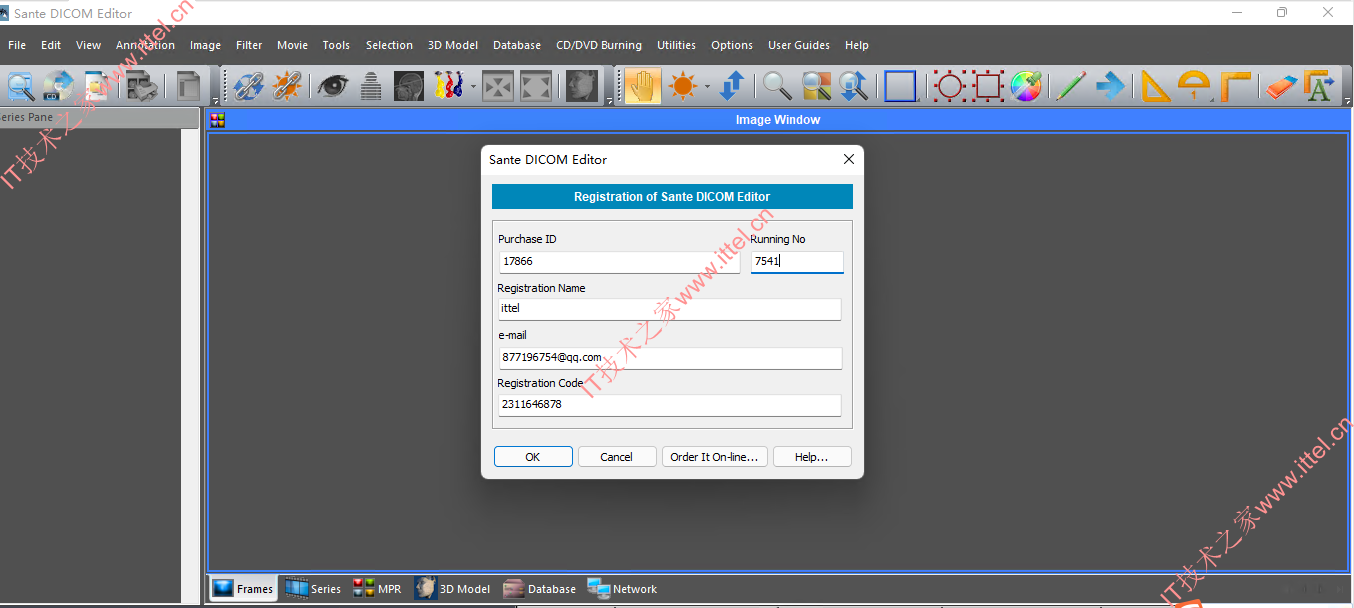Open dropdown arrow next to sun tool
Image resolution: width=1354 pixels, height=608 pixels.
(x=707, y=87)
